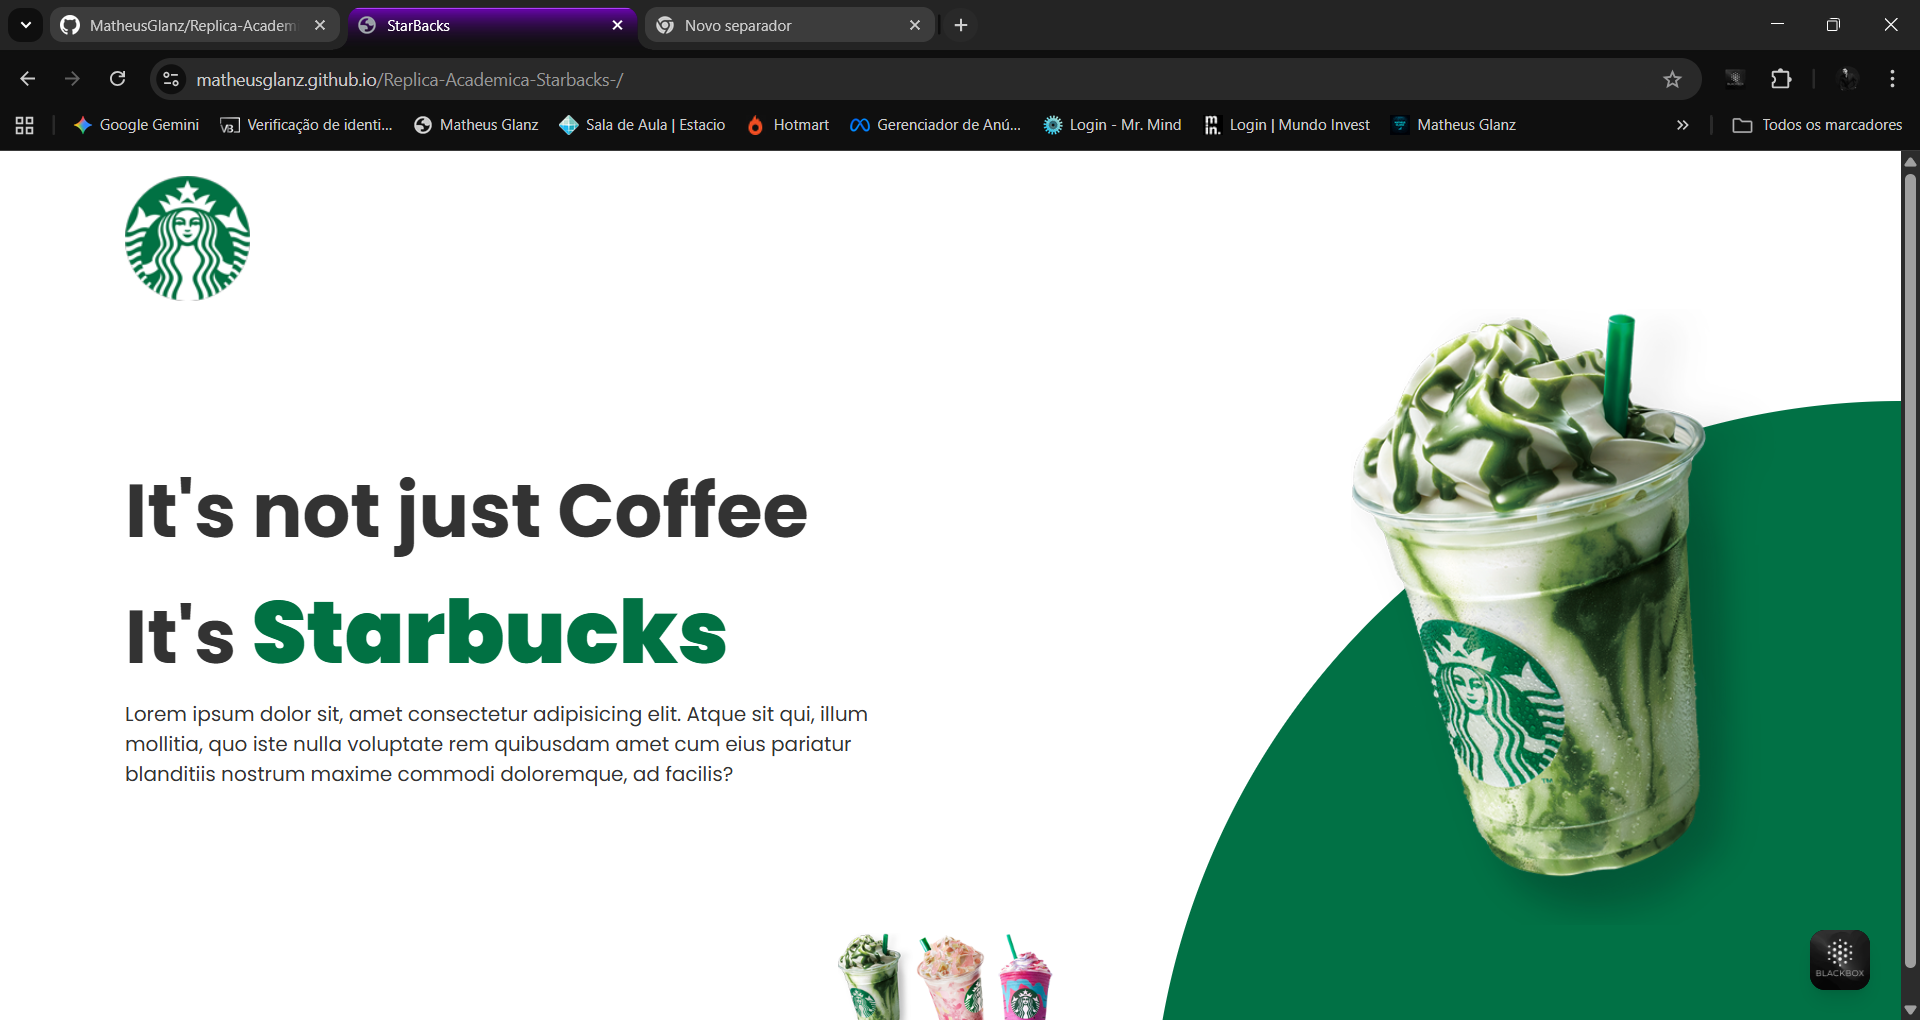This screenshot has width=1920, height=1020.
Task: Reload the current page
Action: click(117, 79)
